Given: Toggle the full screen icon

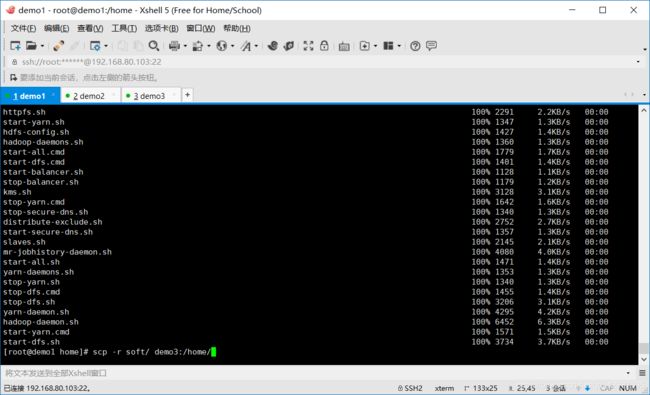Looking at the screenshot, I should click(308, 46).
